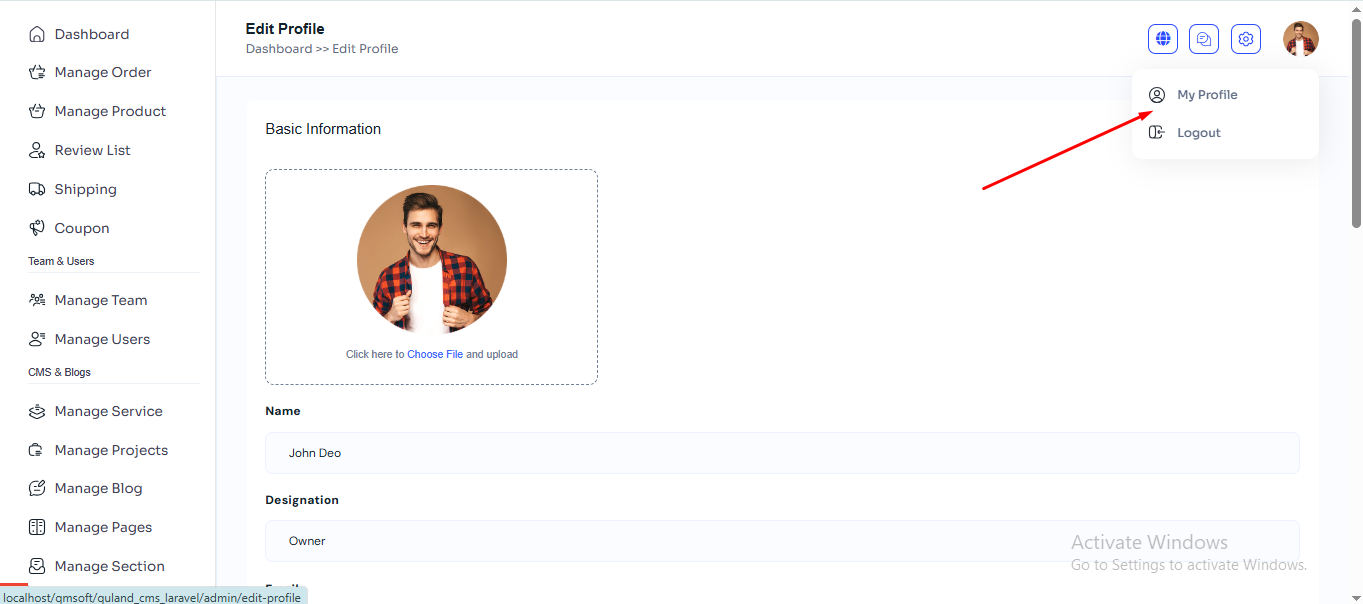This screenshot has height=604, width=1363.
Task: Open Manage Product in the sidebar
Action: [110, 111]
